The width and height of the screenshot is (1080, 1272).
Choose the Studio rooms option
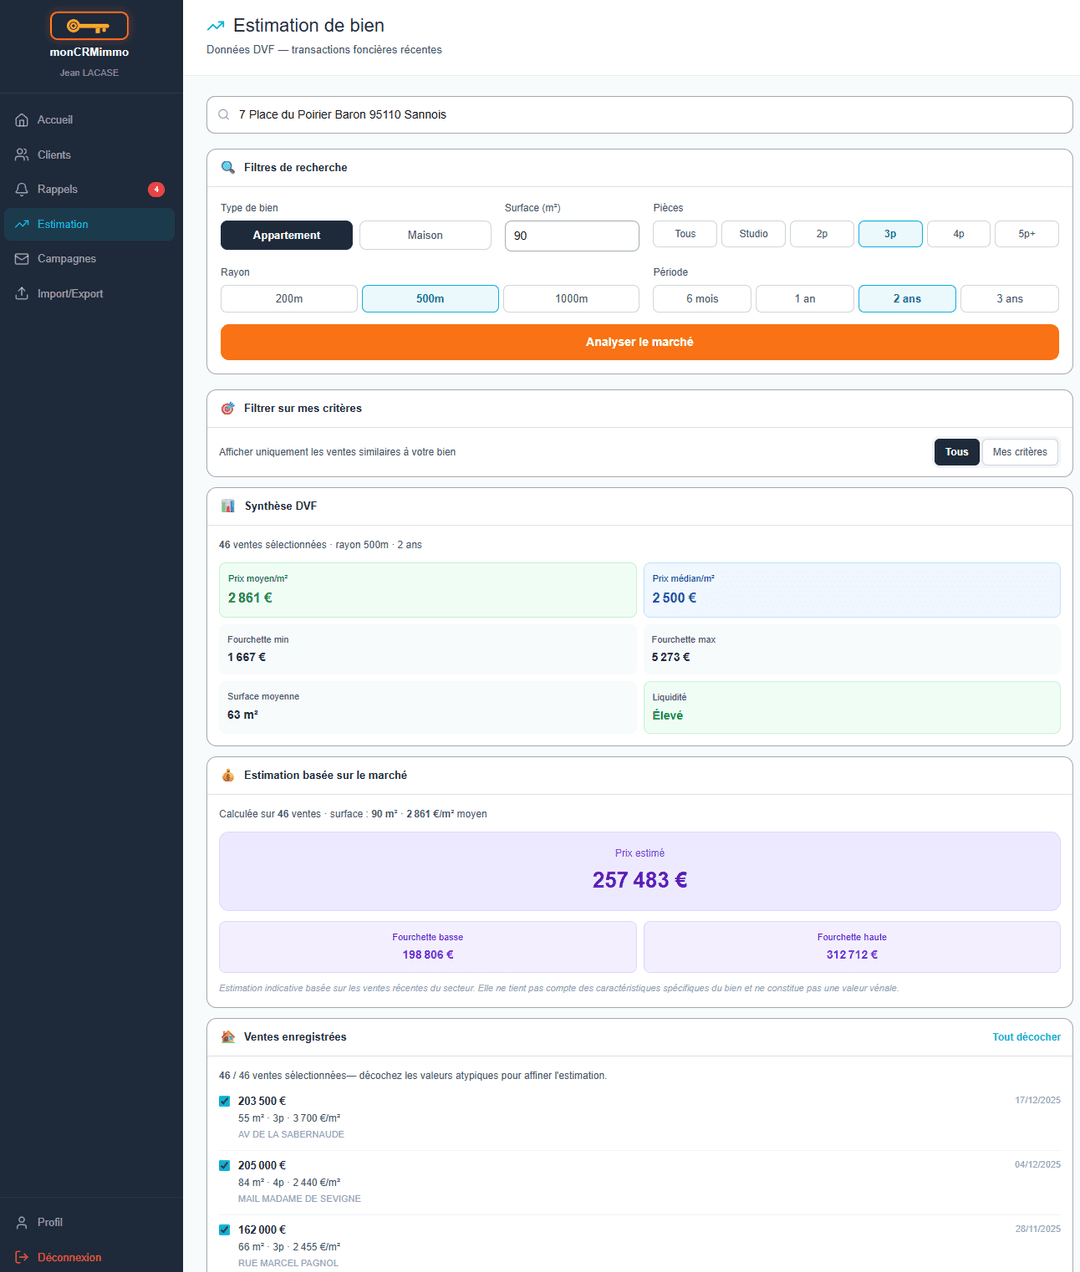(x=754, y=234)
